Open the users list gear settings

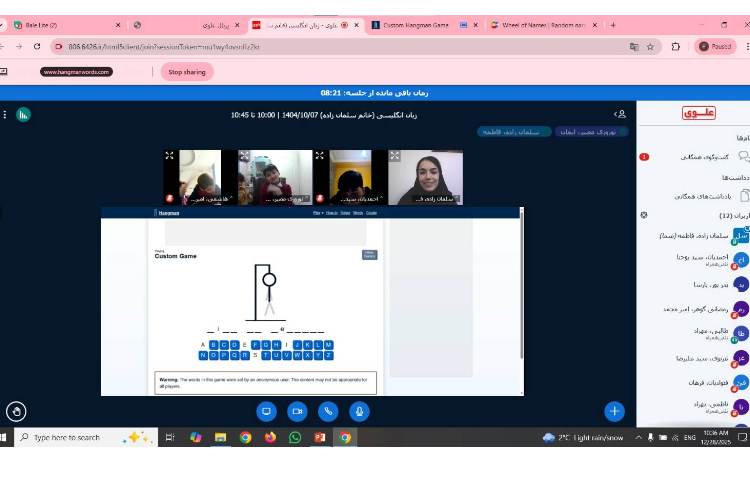644,215
